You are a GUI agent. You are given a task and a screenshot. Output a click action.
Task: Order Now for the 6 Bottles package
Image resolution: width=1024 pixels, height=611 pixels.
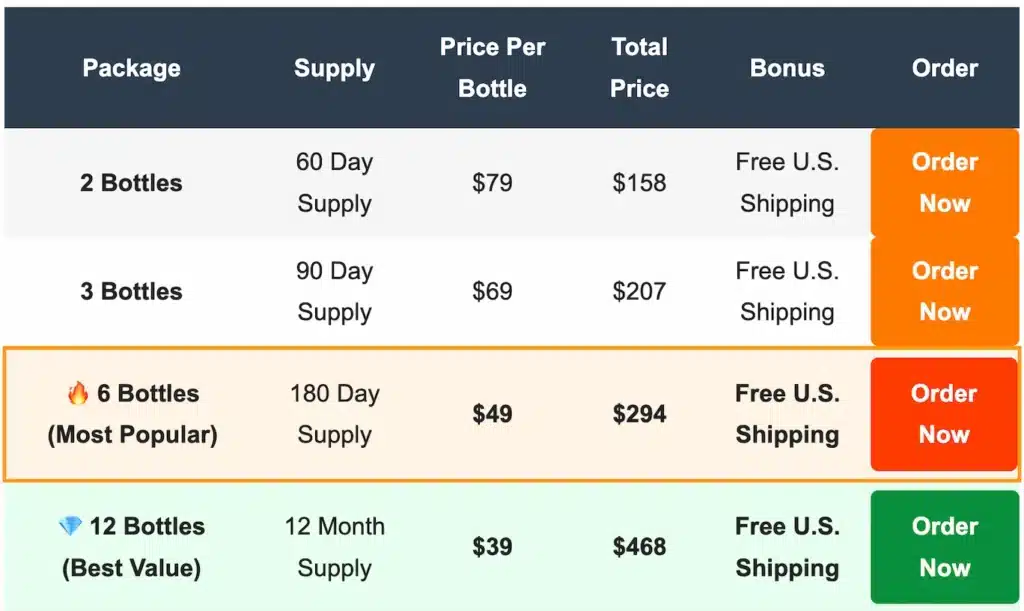click(x=943, y=414)
